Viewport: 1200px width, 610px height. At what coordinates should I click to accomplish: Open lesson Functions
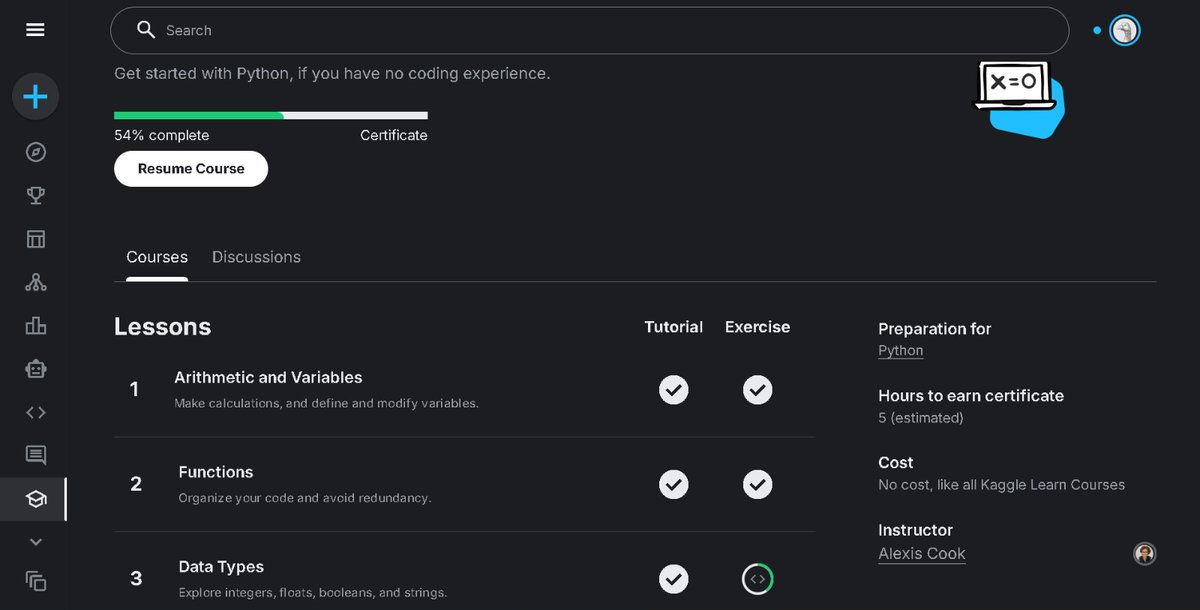tap(216, 472)
